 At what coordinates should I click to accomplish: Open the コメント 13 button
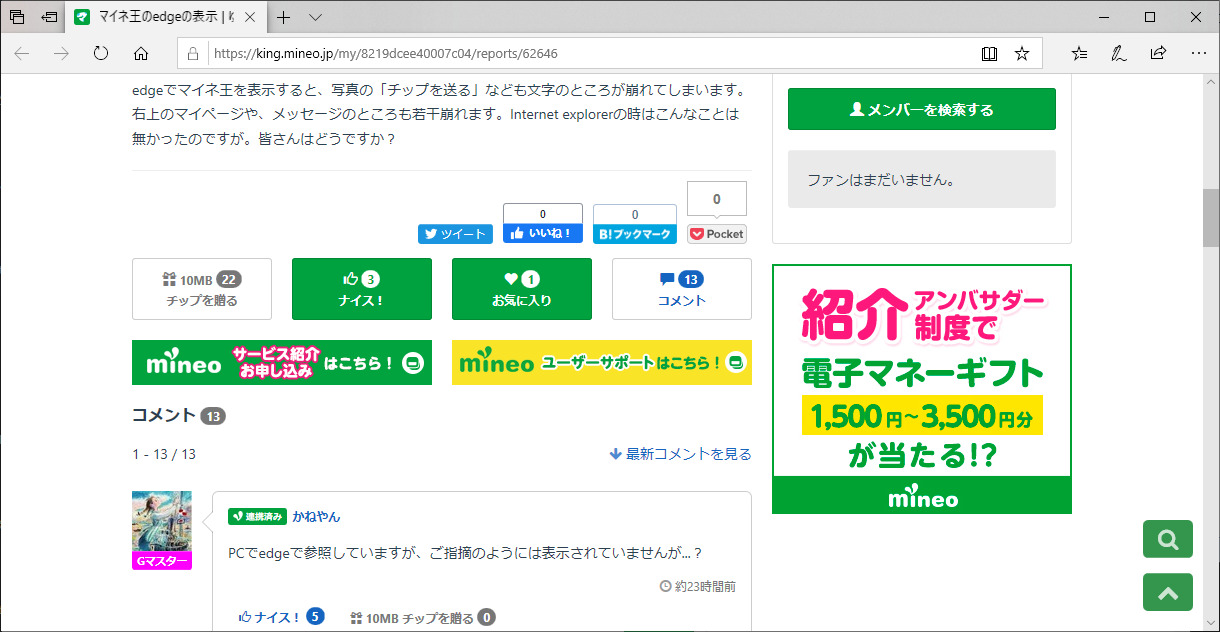[x=682, y=289]
